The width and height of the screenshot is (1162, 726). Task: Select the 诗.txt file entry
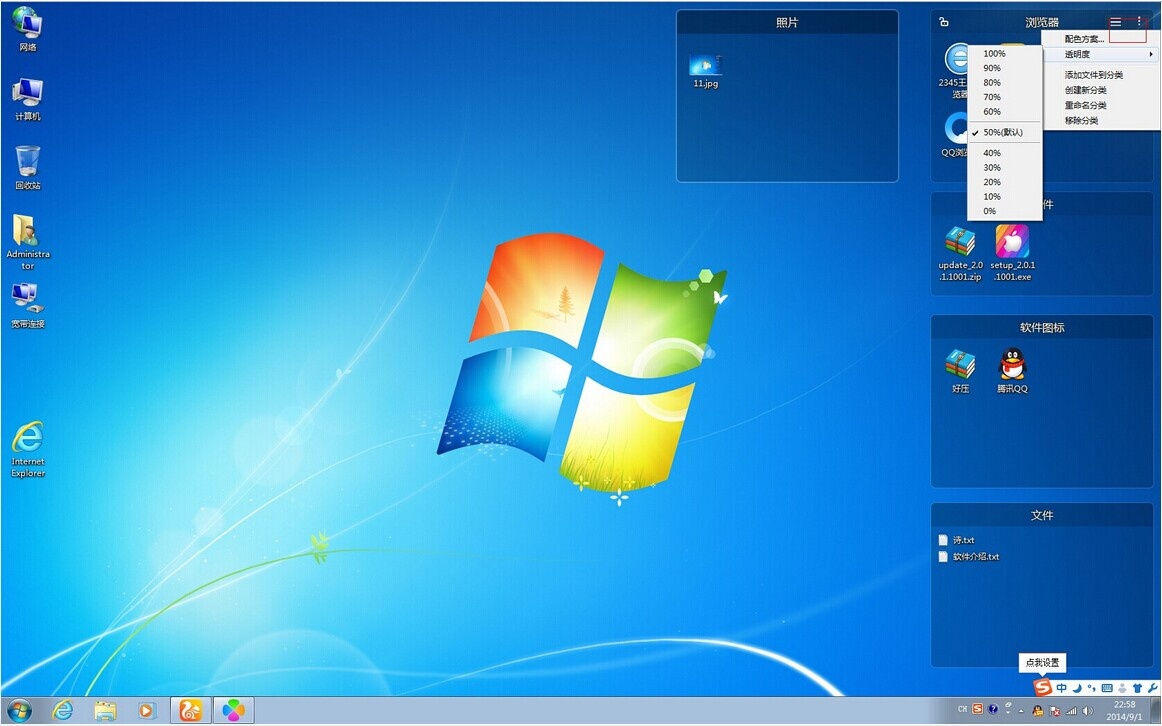pos(957,540)
